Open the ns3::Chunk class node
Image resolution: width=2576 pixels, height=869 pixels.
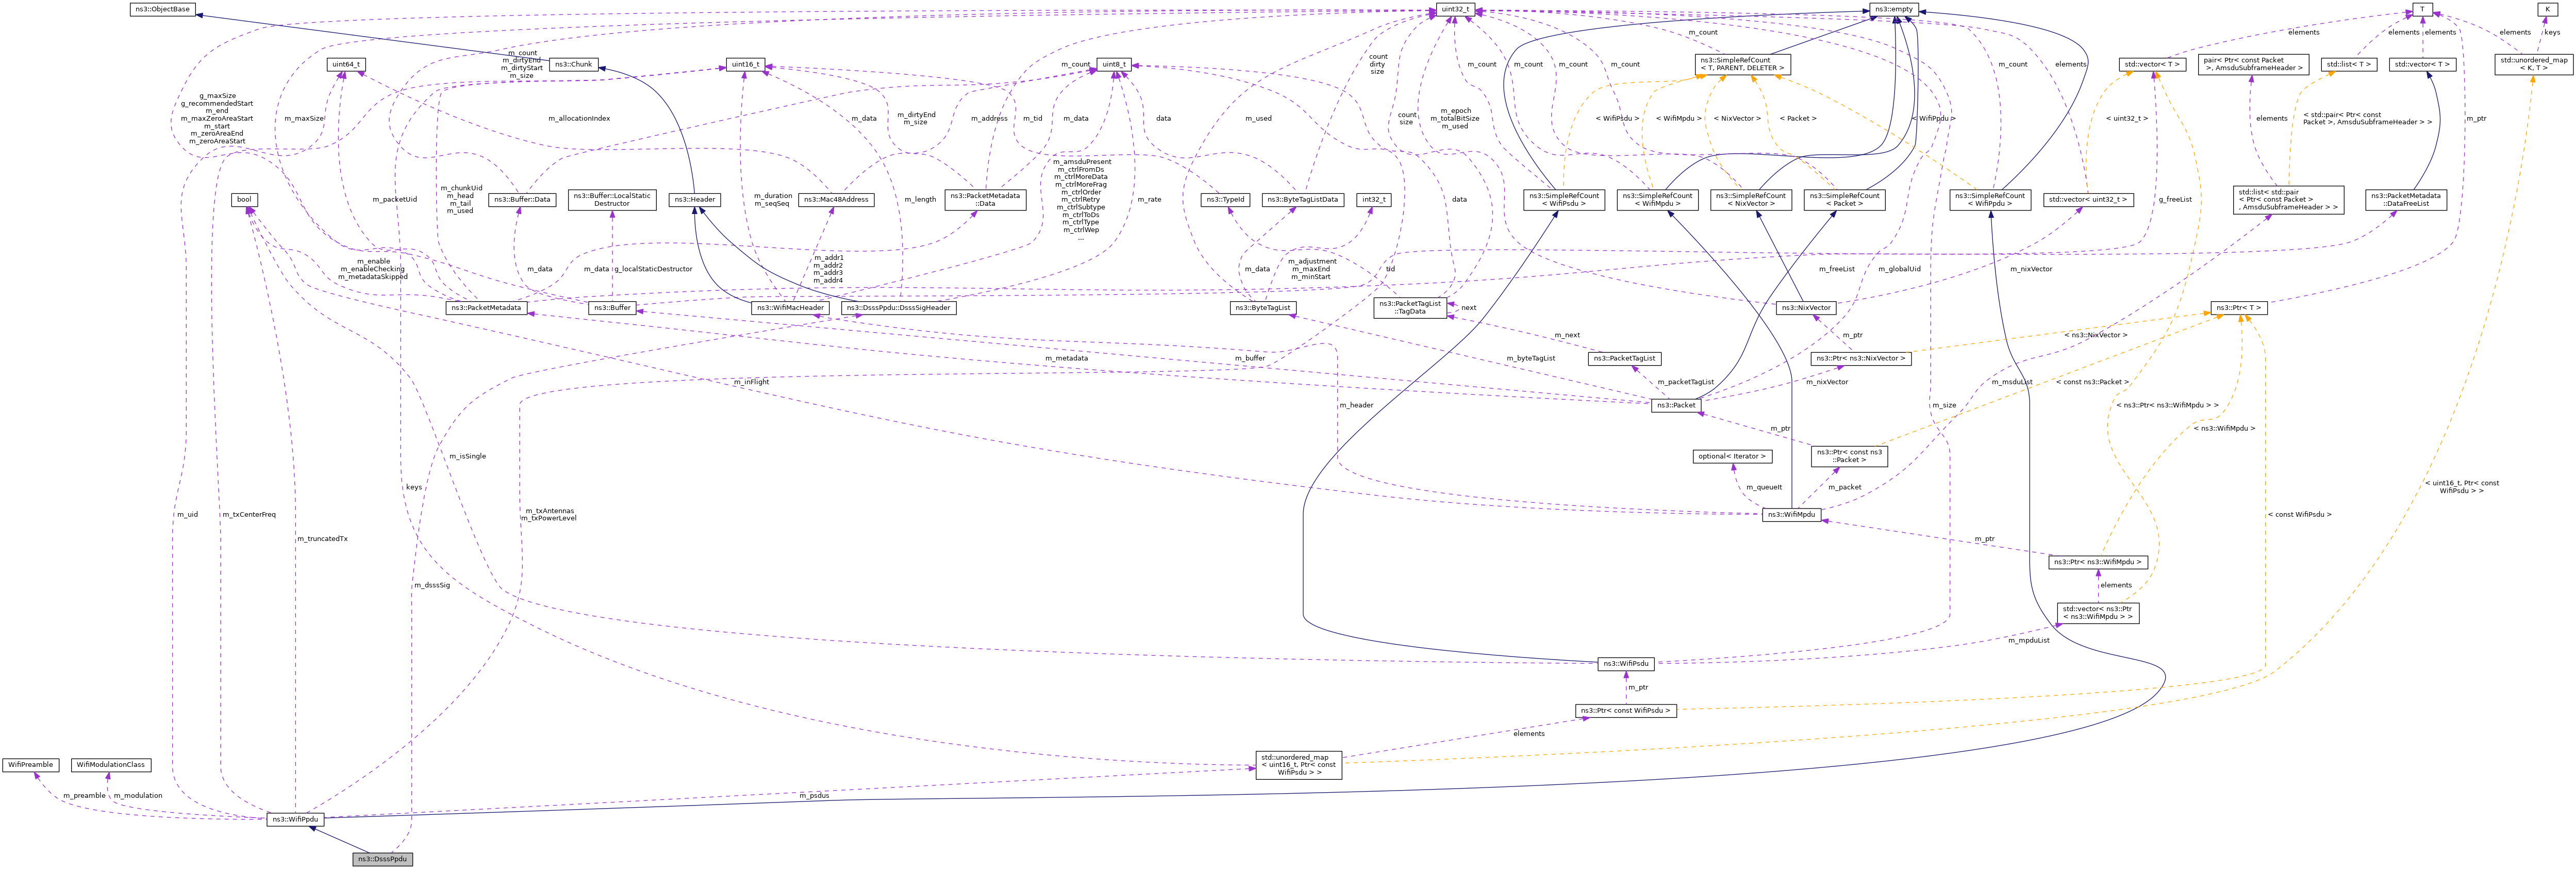574,64
